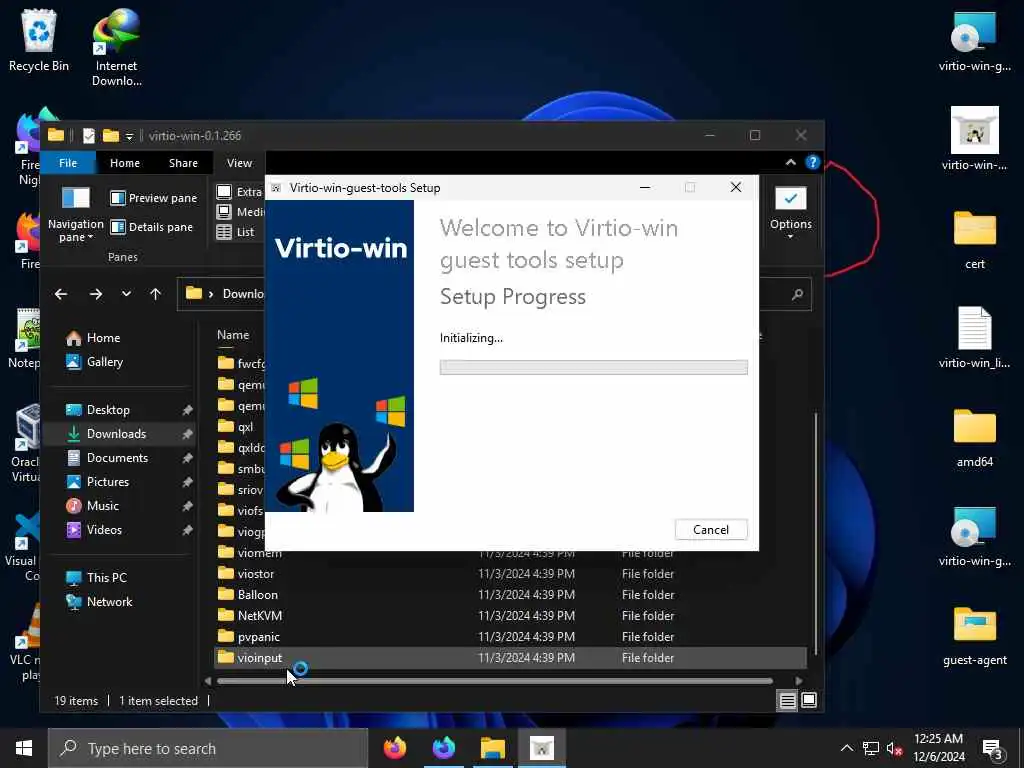Go forward in File Explorer
Image resolution: width=1024 pixels, height=768 pixels.
pos(95,294)
